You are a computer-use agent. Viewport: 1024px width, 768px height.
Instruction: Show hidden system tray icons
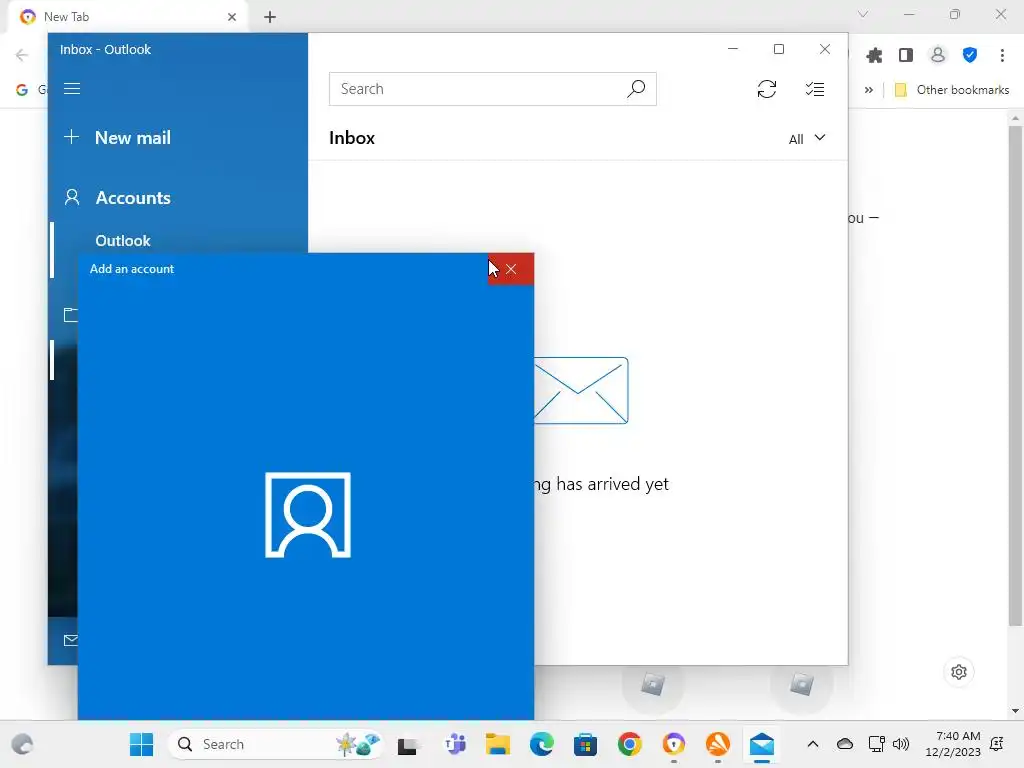(x=812, y=744)
